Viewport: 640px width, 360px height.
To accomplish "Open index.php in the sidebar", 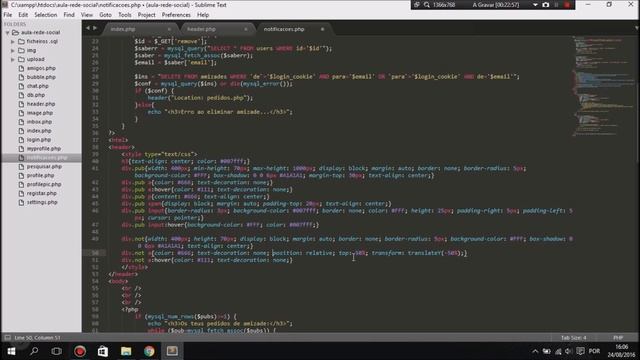I will click(x=39, y=131).
